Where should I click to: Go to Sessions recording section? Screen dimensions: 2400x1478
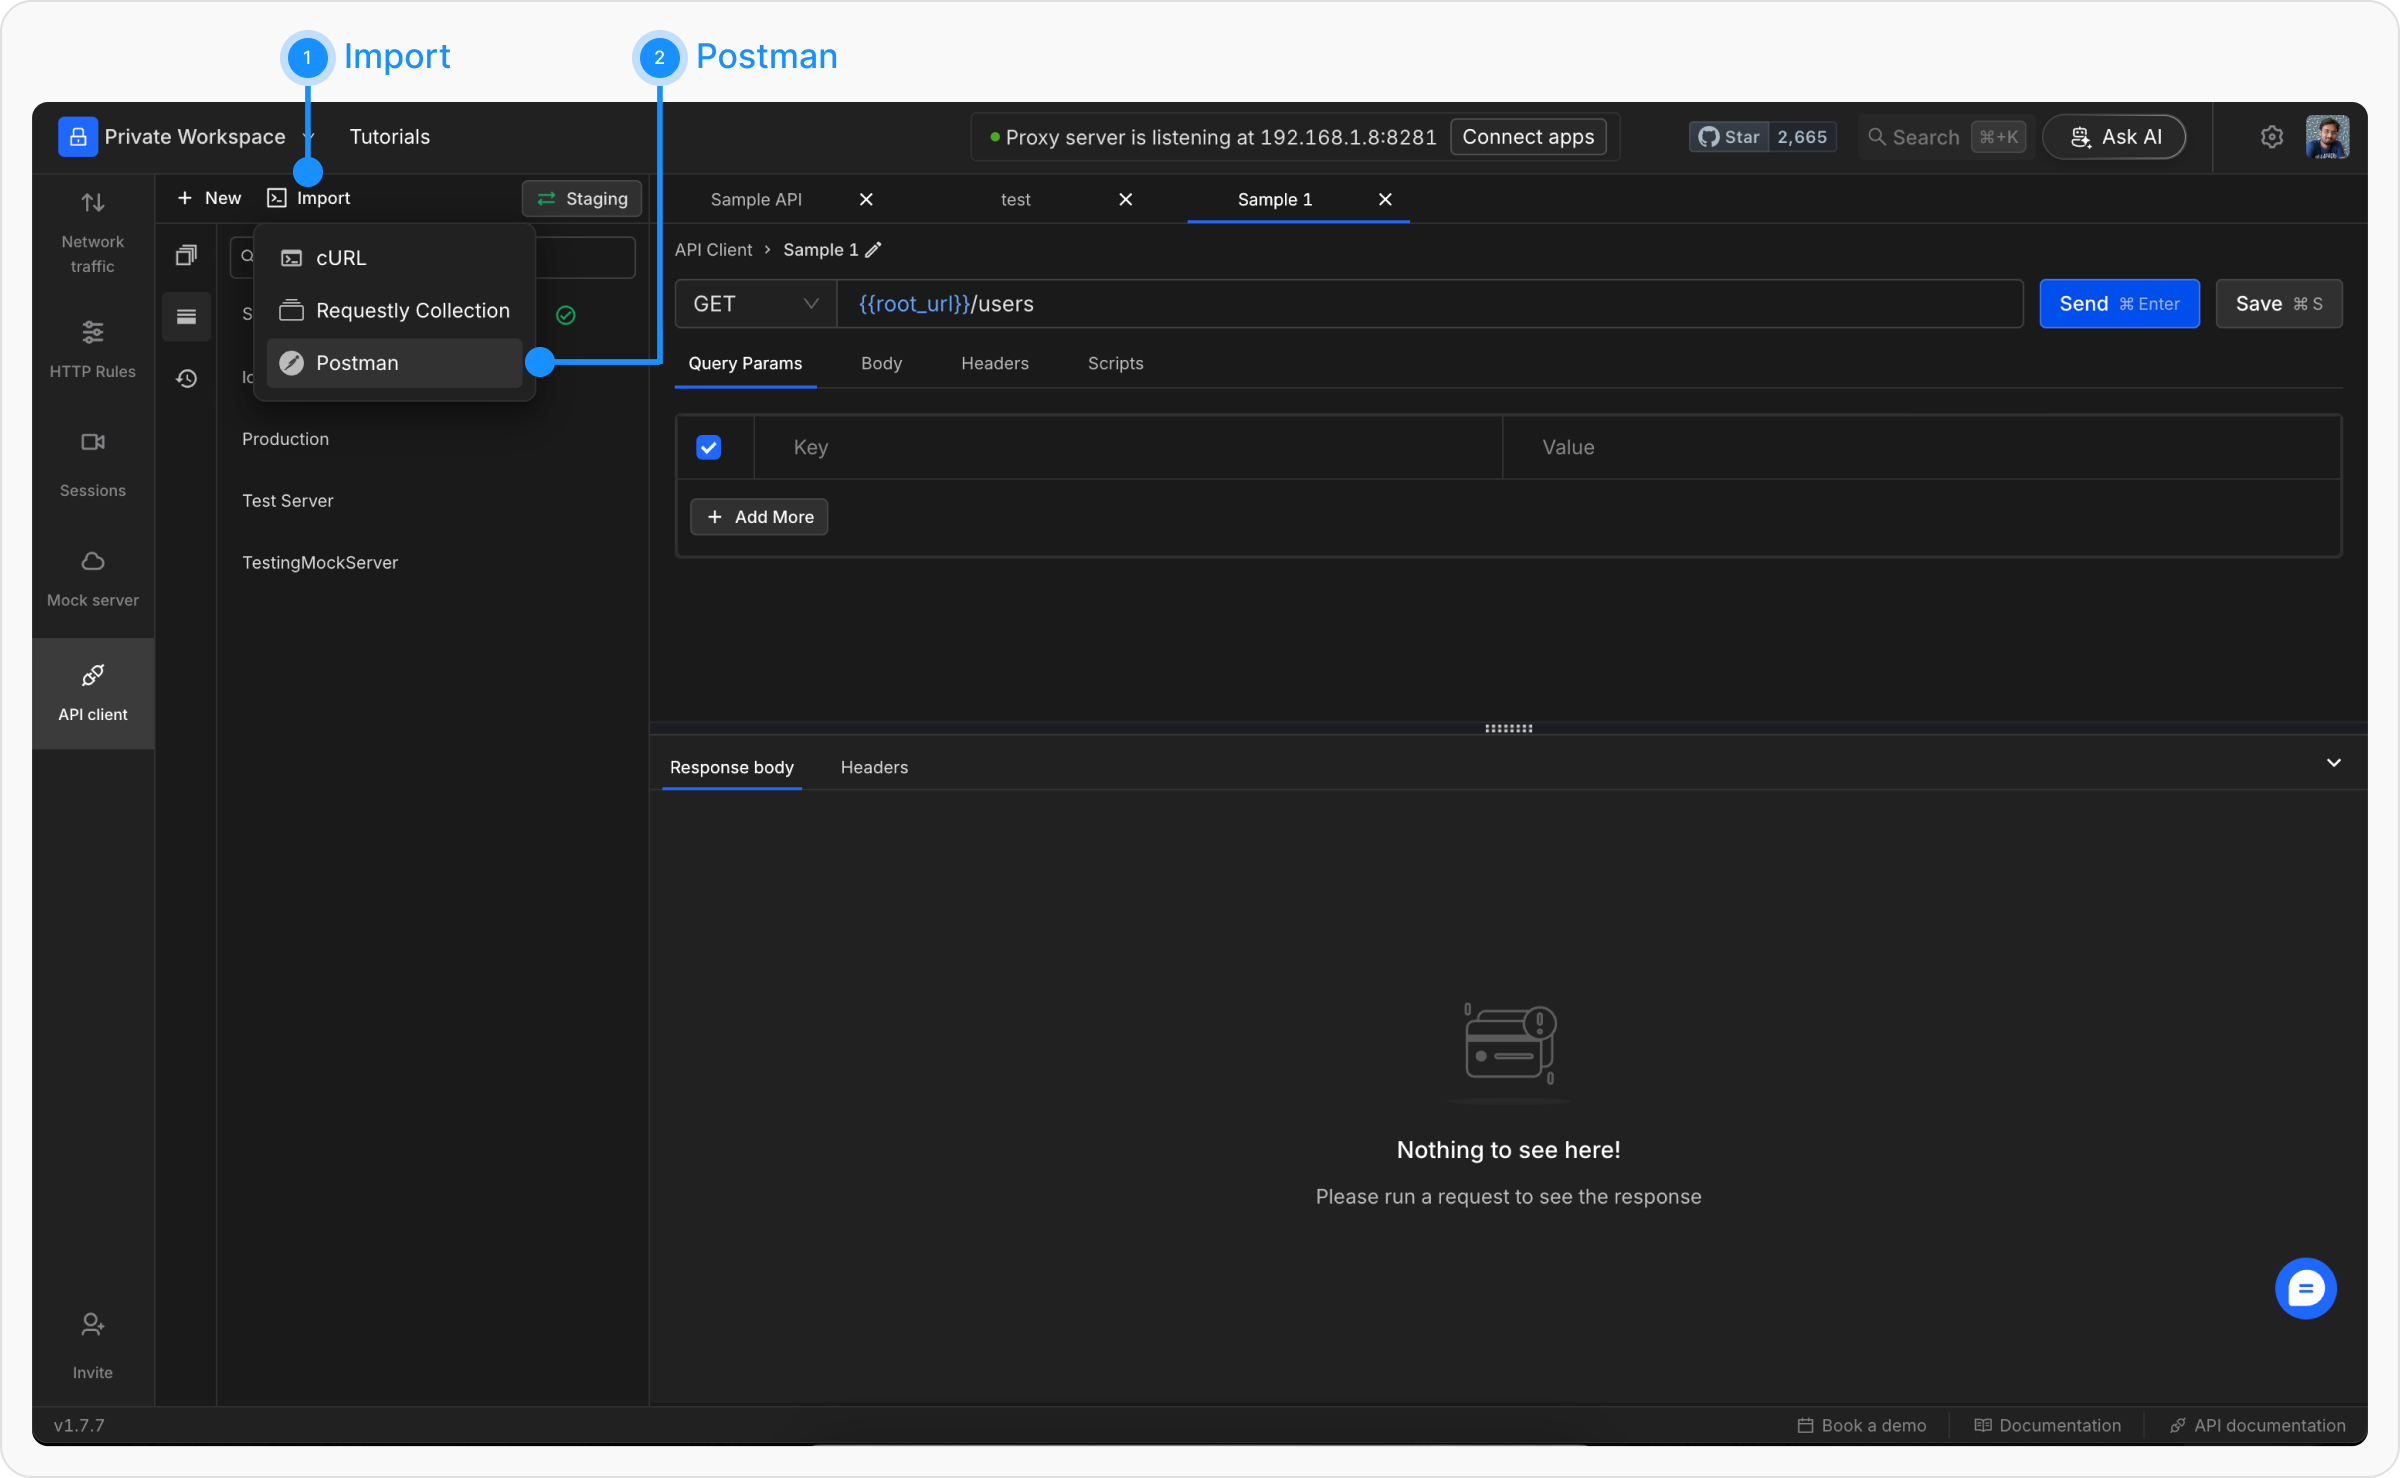(92, 463)
